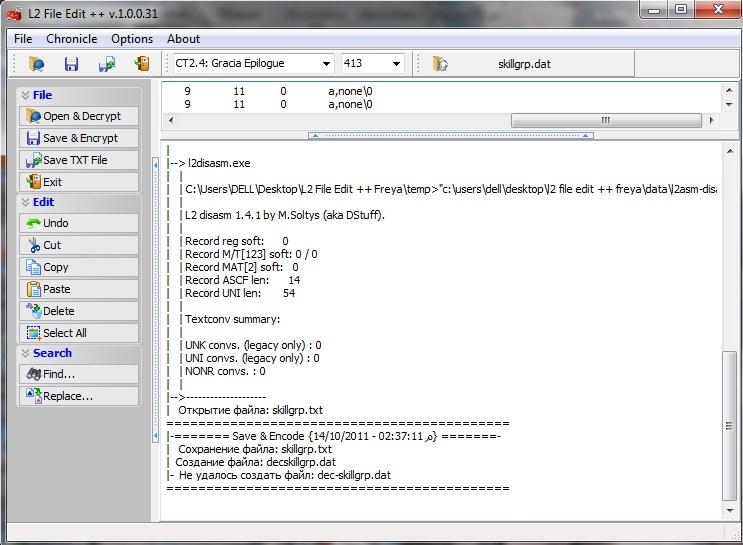
Task: Paste clipboard content from sidebar
Action: (x=78, y=289)
